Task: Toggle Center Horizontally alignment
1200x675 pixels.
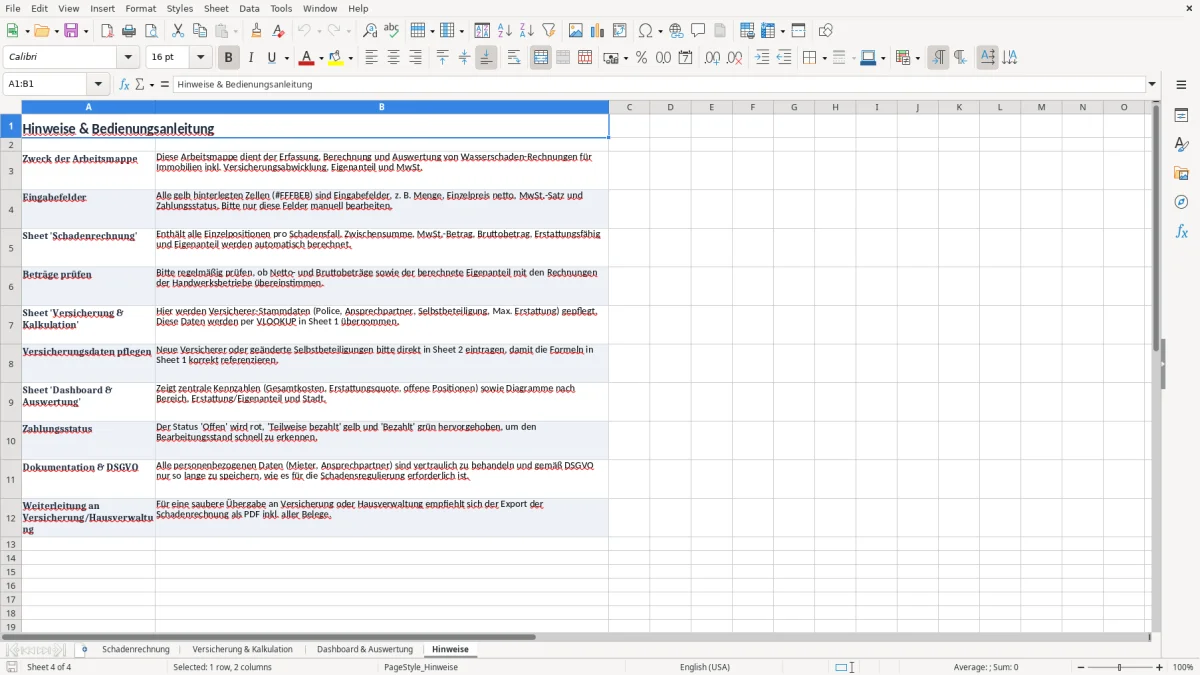Action: click(x=393, y=58)
